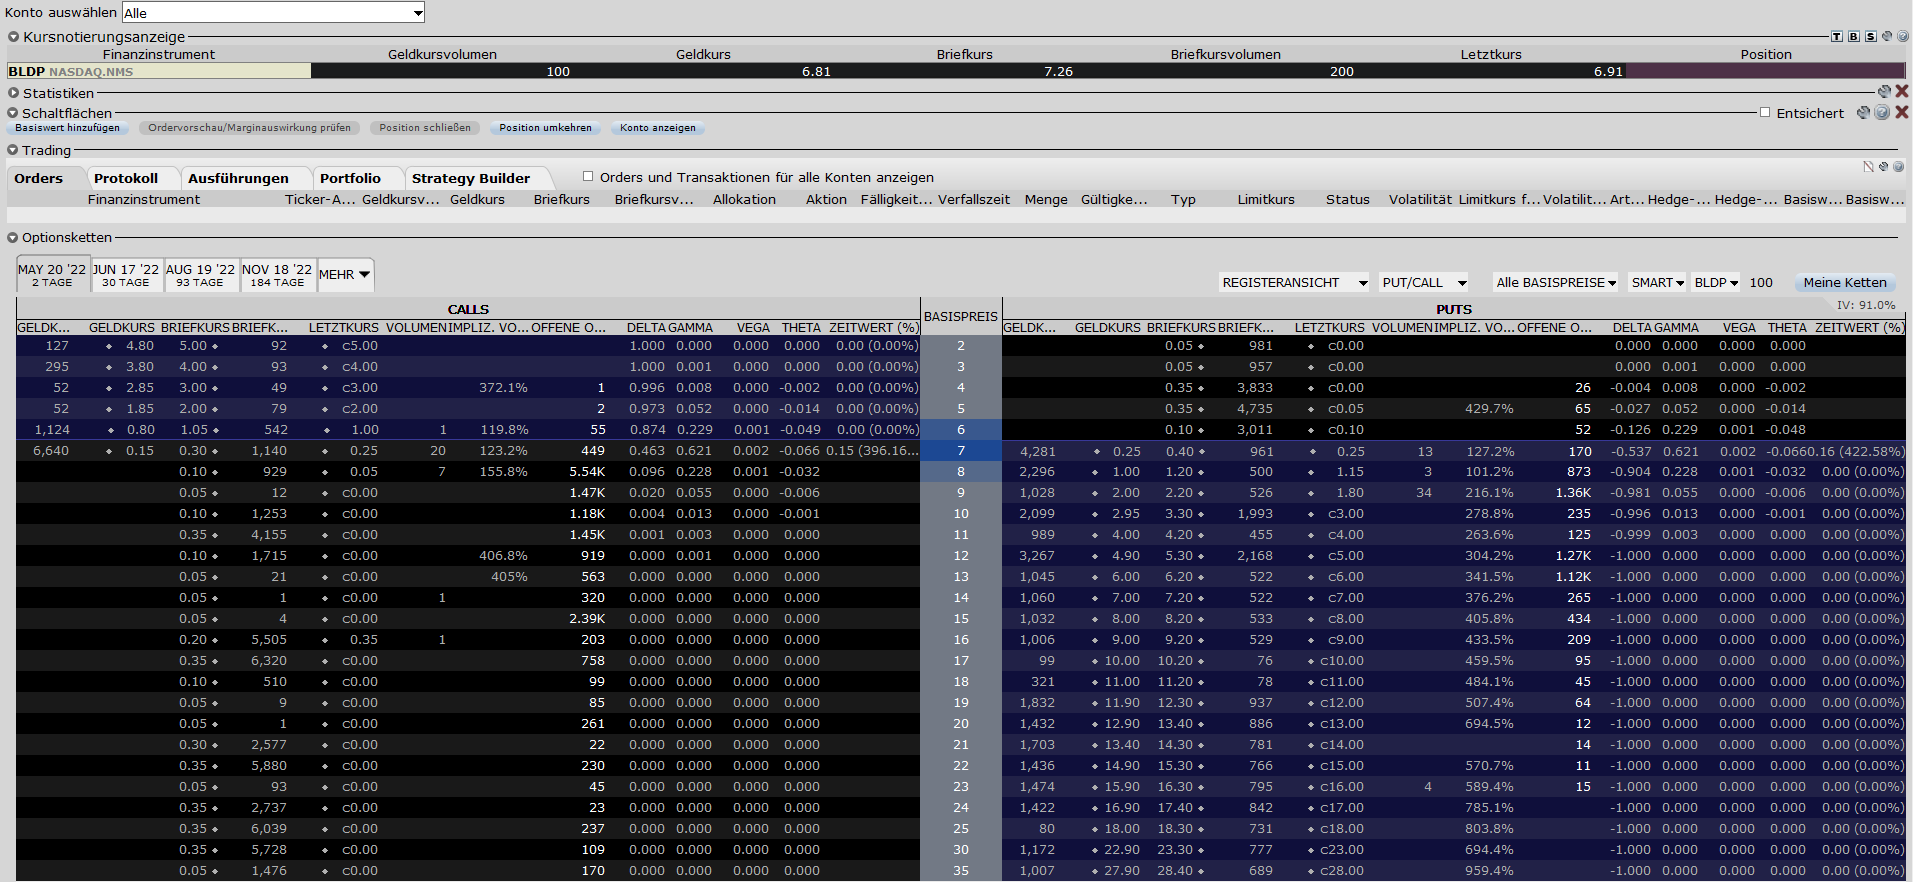
Task: Click the Limitkurs column header in Orders
Action: (1266, 199)
